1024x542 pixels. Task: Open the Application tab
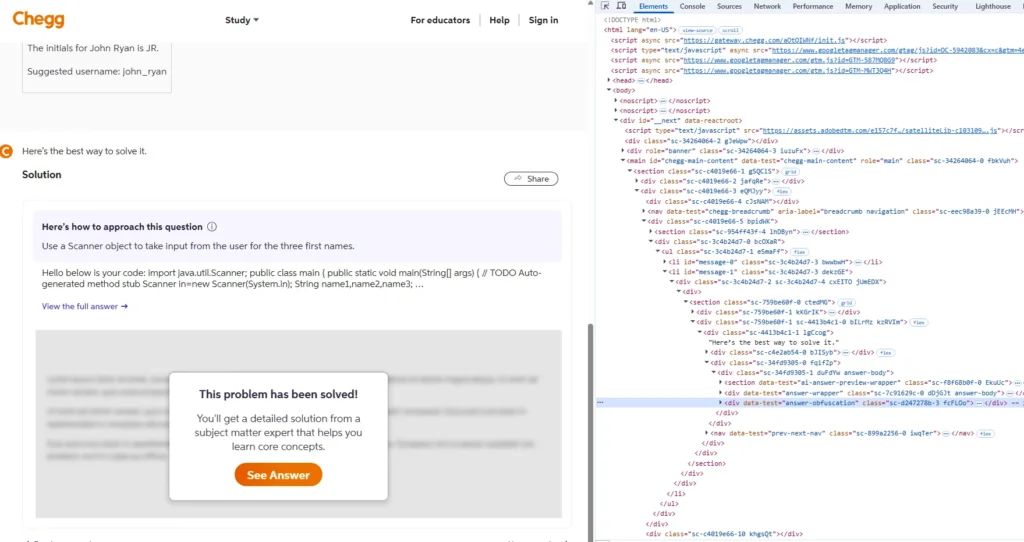pos(902,6)
